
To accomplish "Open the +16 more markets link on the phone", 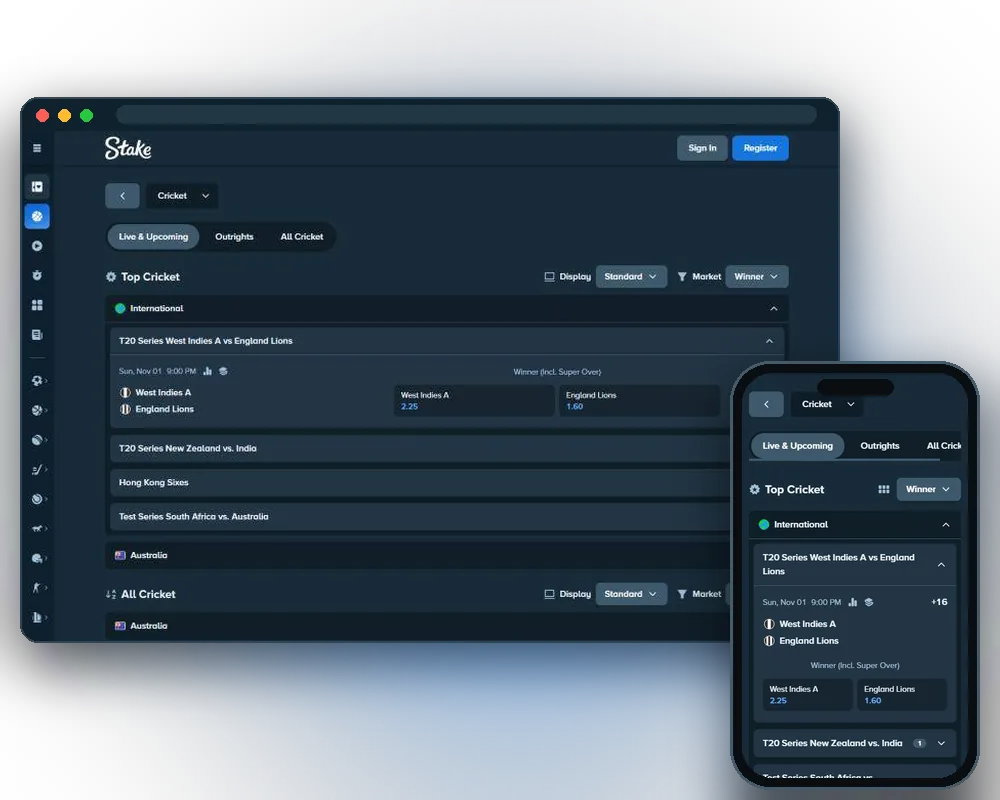I will pos(939,602).
